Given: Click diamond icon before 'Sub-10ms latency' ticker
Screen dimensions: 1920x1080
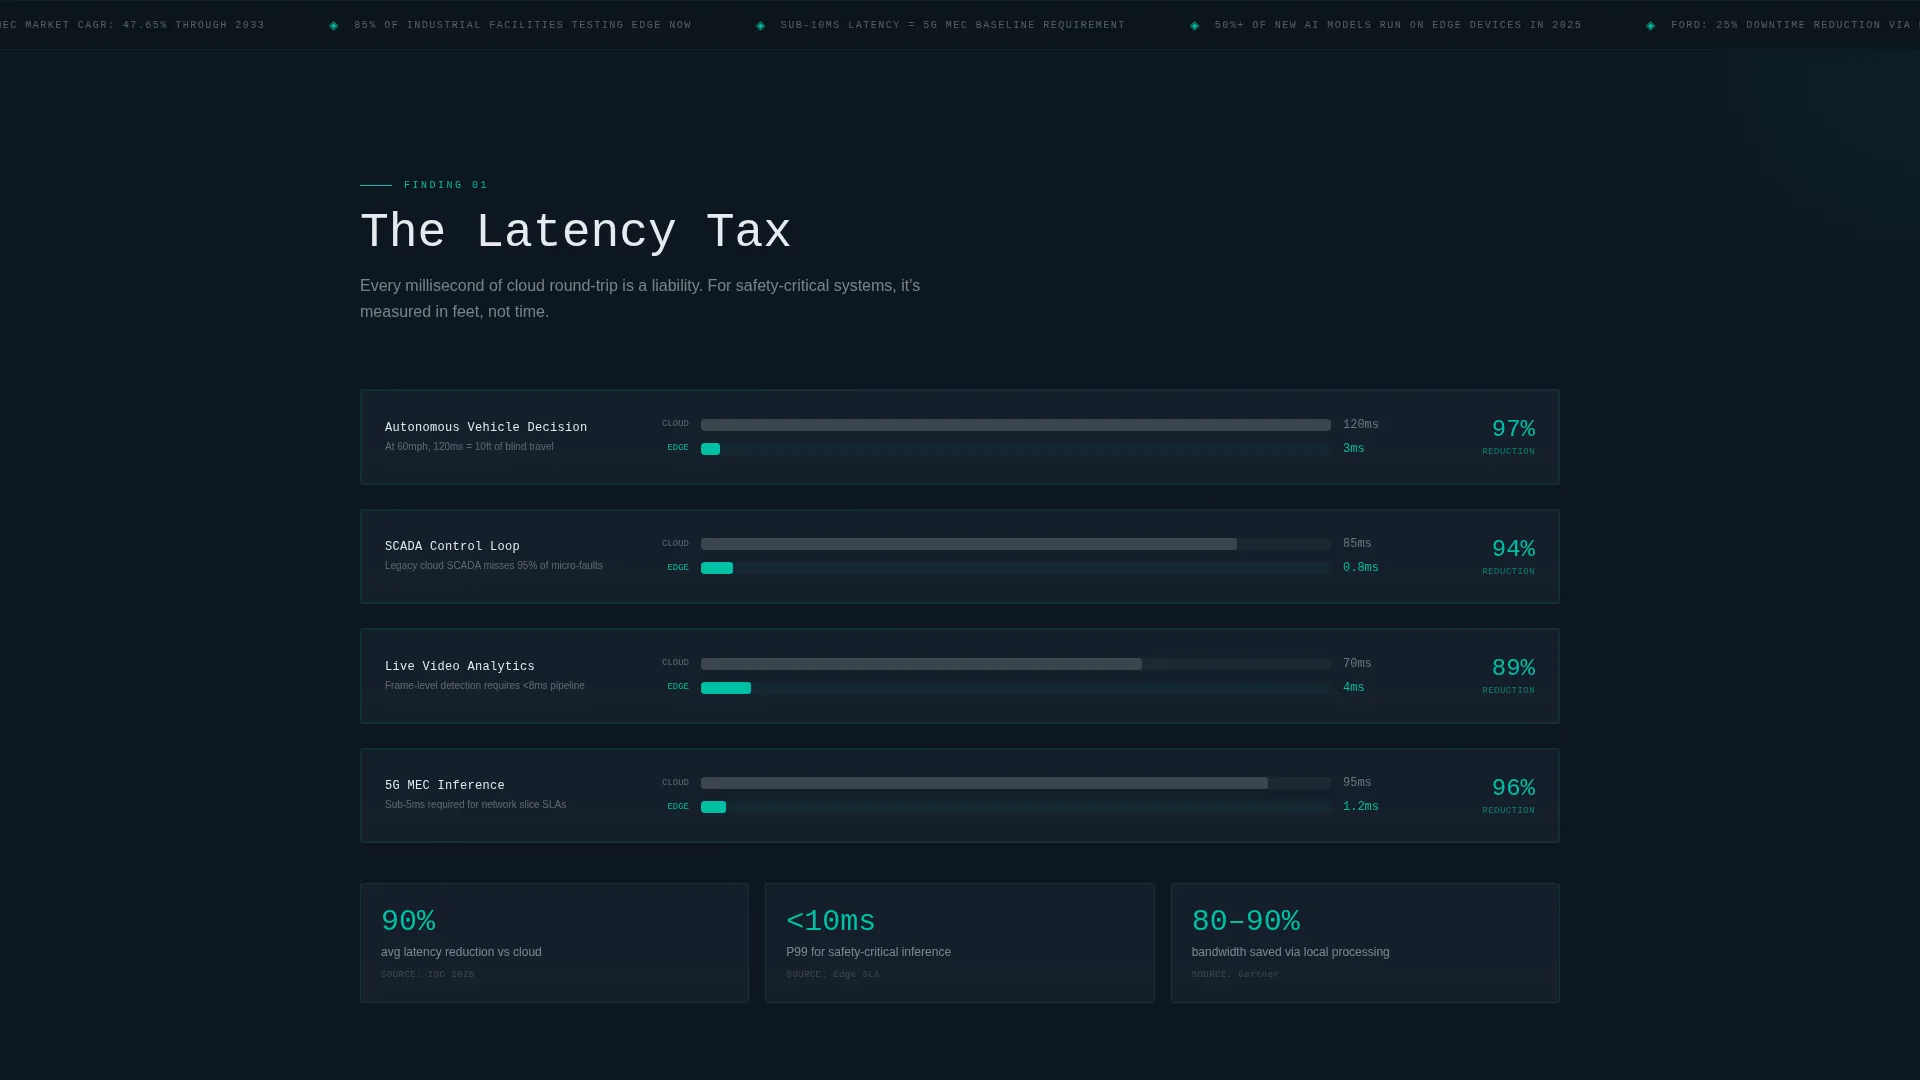Looking at the screenshot, I should (x=761, y=26).
